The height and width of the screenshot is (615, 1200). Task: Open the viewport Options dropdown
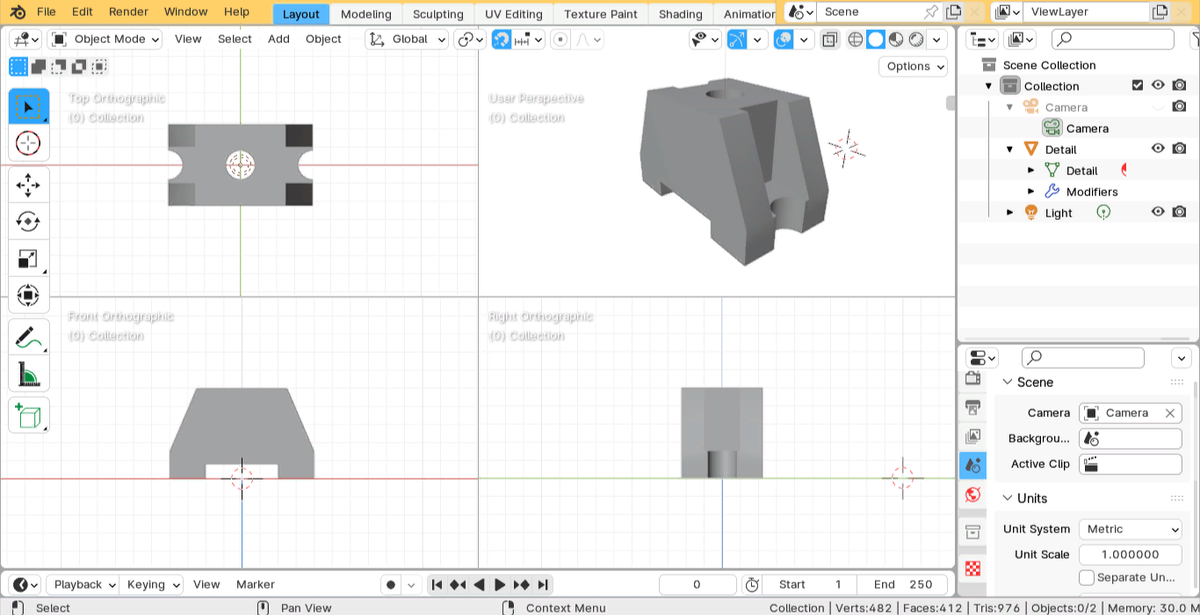(914, 66)
